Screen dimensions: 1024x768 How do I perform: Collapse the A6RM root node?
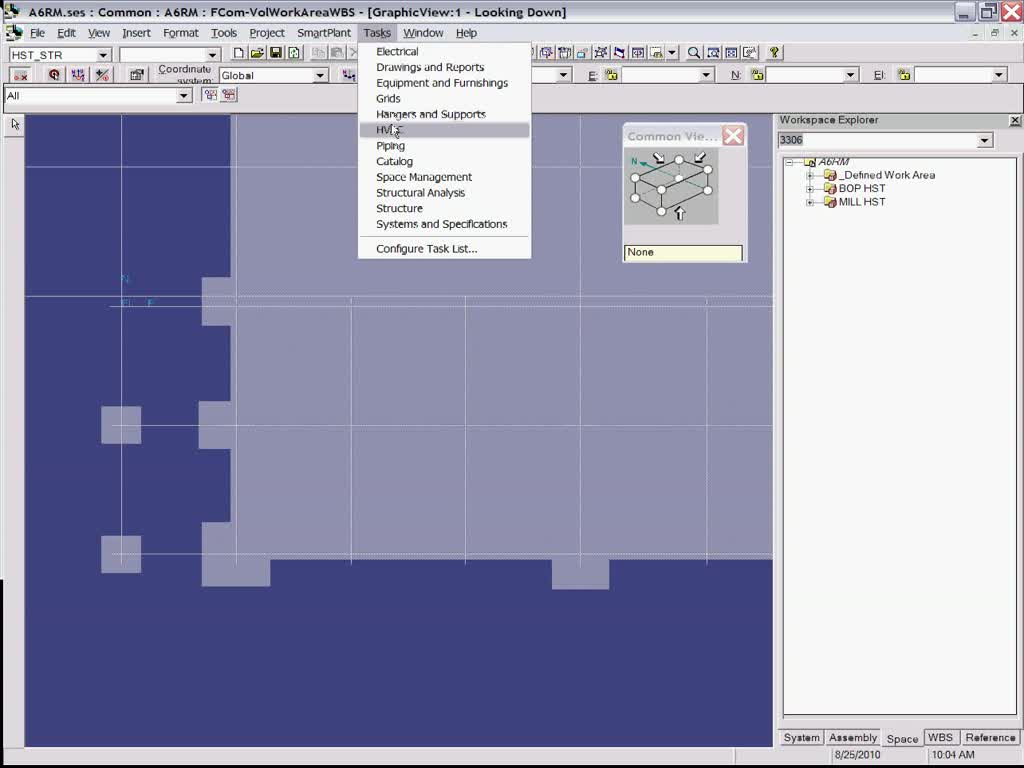(790, 162)
